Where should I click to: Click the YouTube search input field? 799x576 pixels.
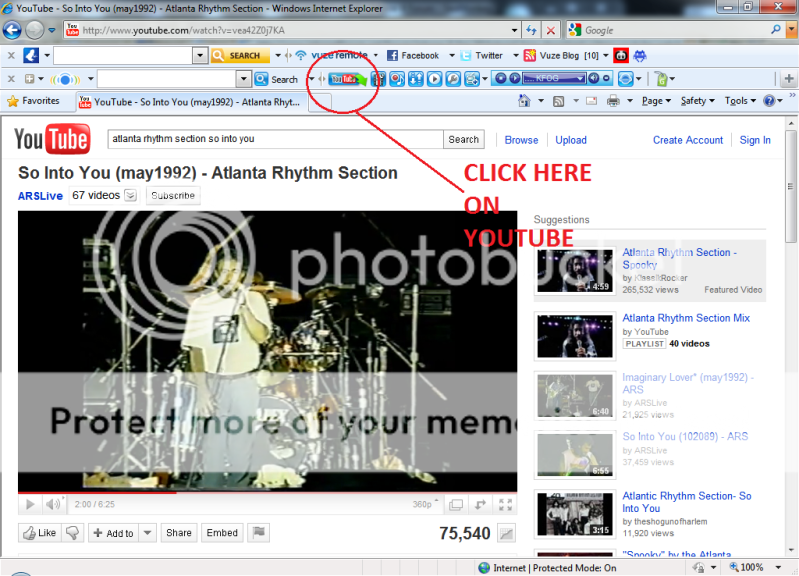point(274,140)
